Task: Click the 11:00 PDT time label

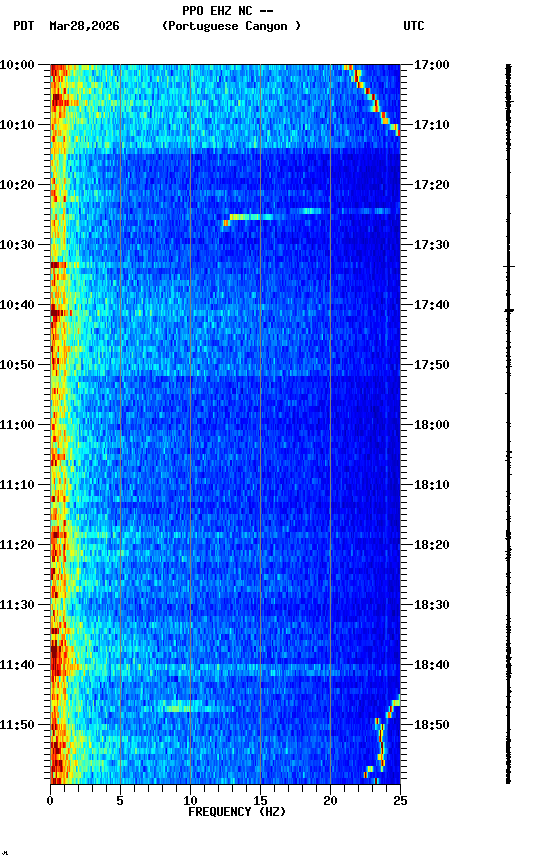Action: (17, 425)
